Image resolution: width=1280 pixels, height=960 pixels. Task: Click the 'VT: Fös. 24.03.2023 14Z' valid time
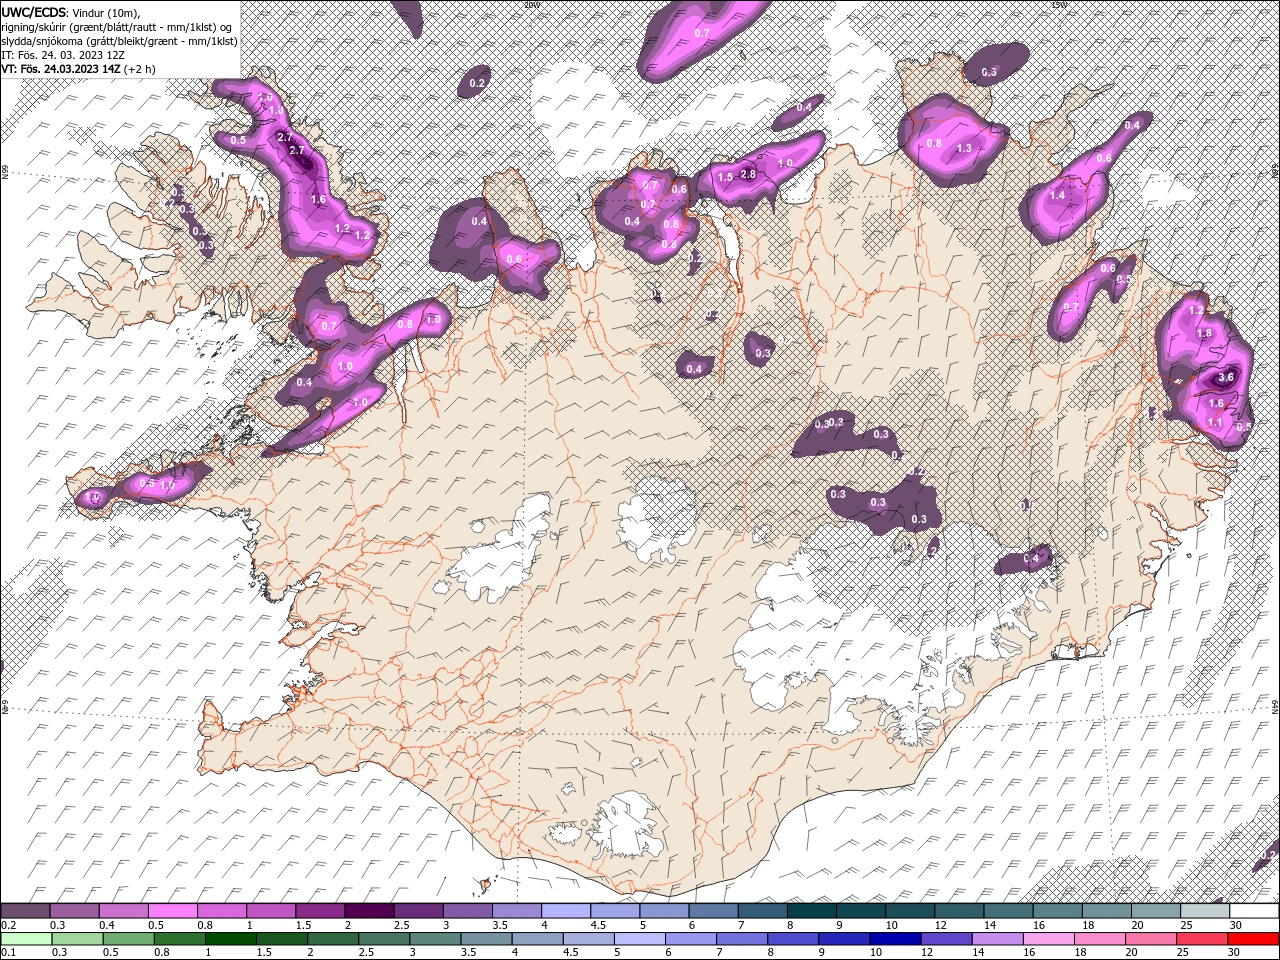tap(61, 68)
